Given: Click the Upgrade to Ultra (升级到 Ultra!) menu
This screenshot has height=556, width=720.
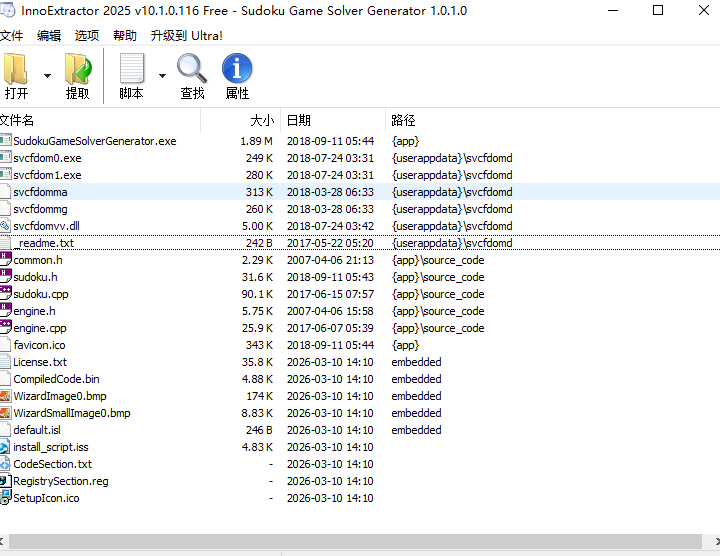Looking at the screenshot, I should click(x=187, y=35).
